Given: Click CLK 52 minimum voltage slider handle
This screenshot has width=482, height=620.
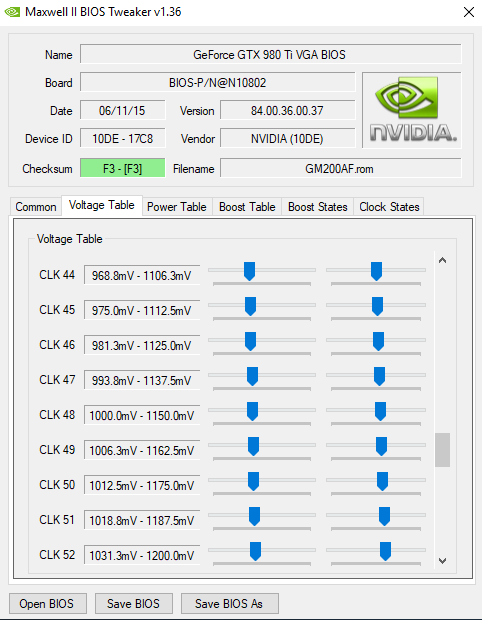Looking at the screenshot, I should tap(255, 551).
